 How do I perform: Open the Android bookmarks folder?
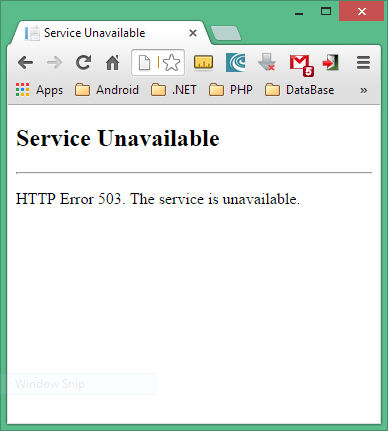107,90
